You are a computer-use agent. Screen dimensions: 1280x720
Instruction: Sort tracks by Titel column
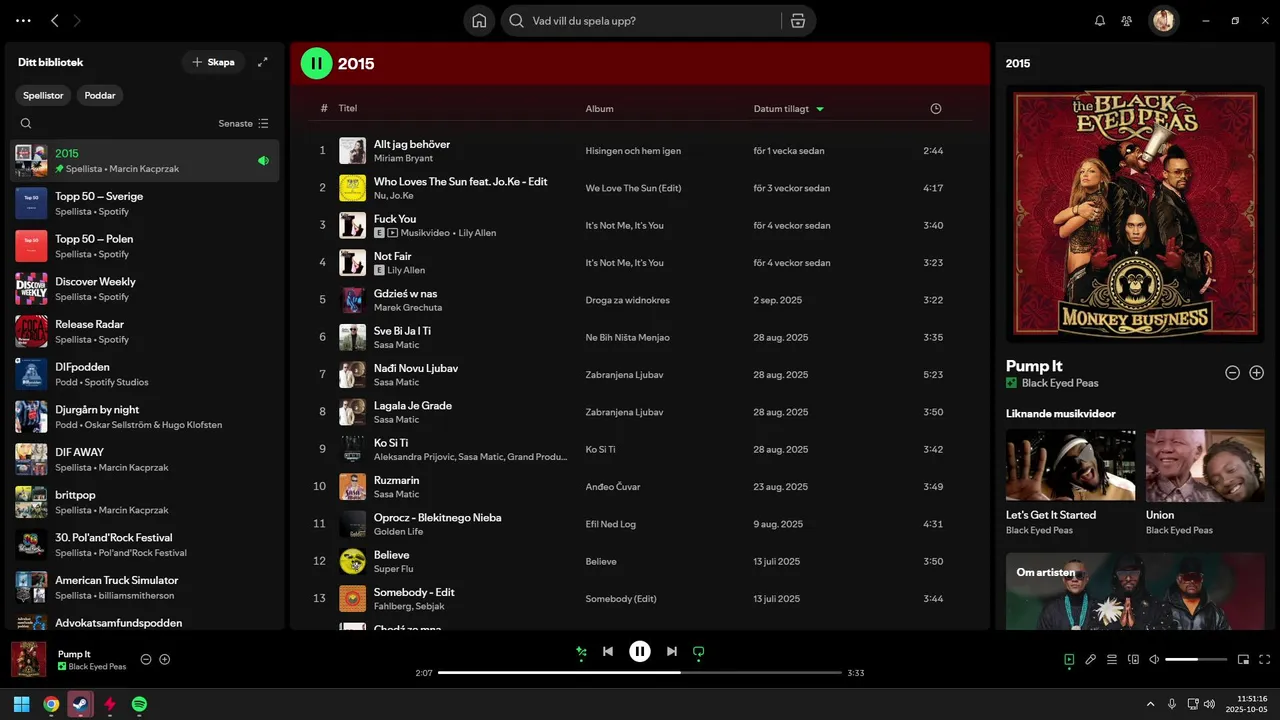[347, 108]
